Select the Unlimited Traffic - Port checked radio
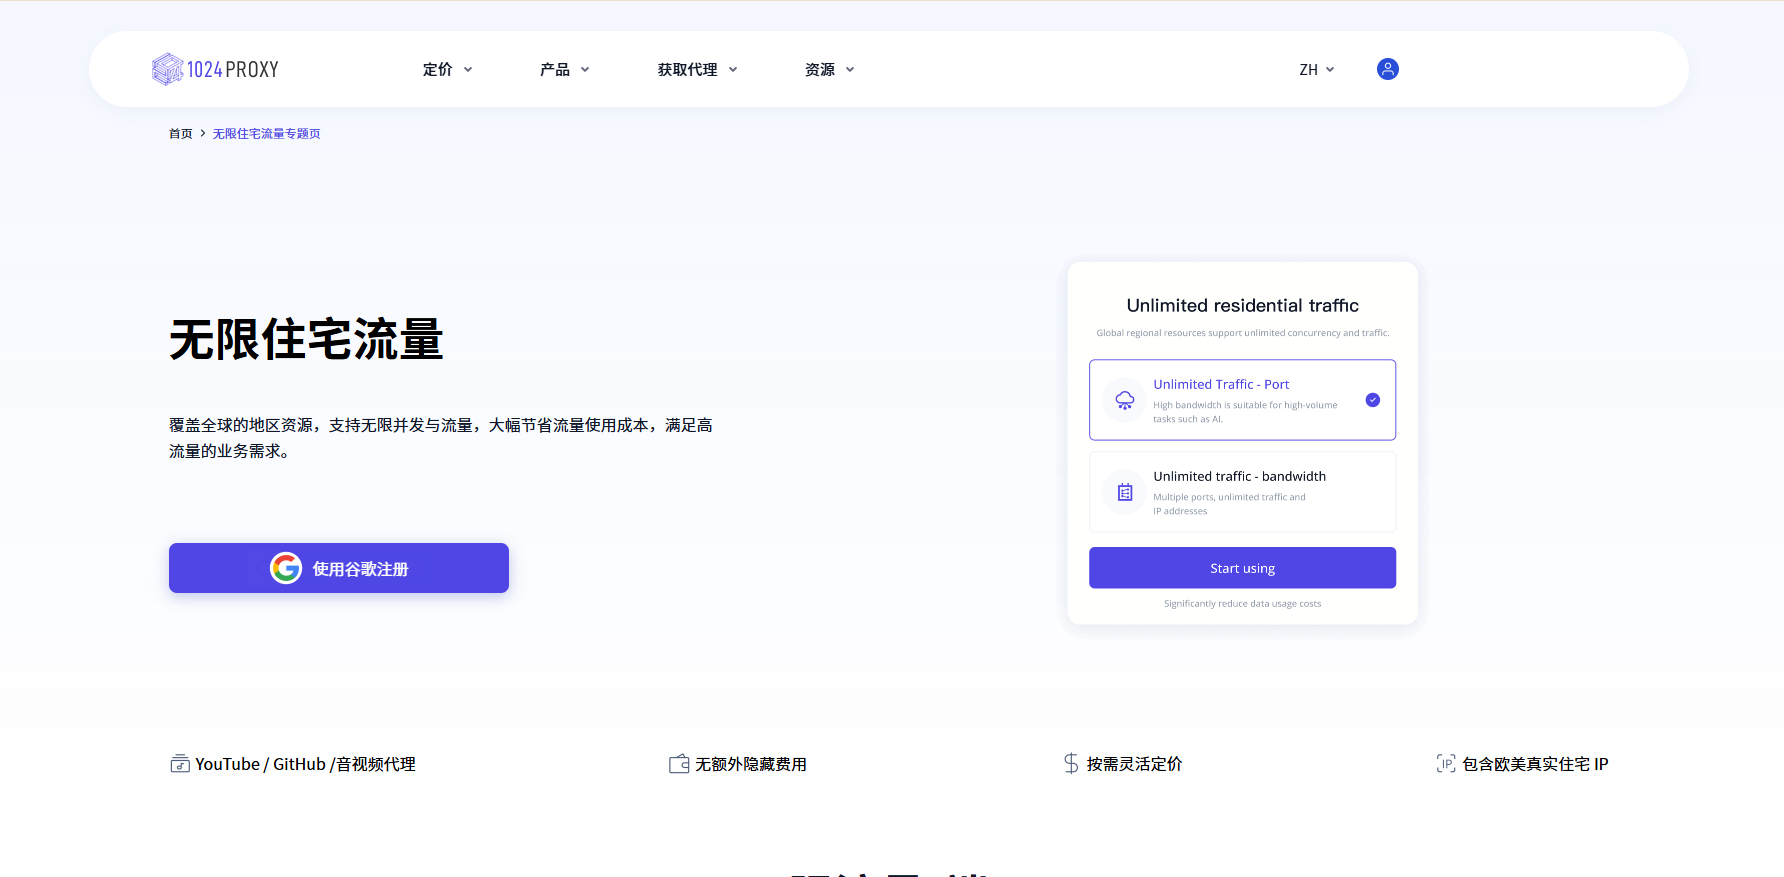Viewport: 1784px width, 877px height. [x=1373, y=400]
